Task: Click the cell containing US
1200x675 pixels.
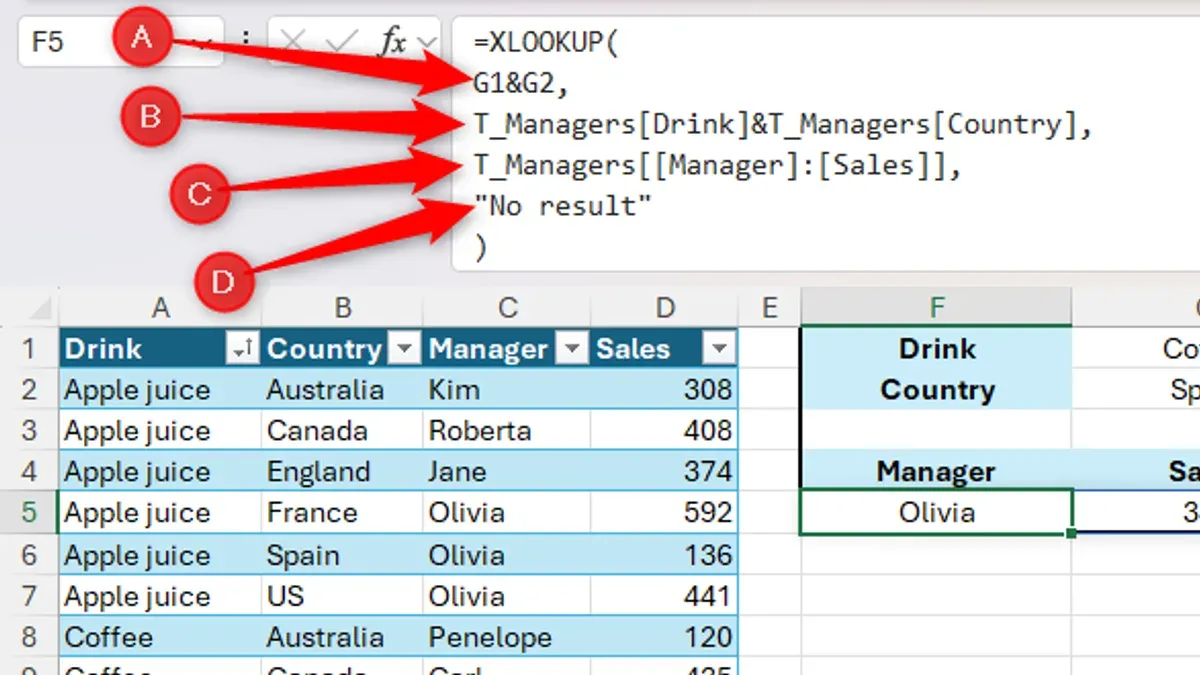Action: pyautogui.click(x=342, y=596)
